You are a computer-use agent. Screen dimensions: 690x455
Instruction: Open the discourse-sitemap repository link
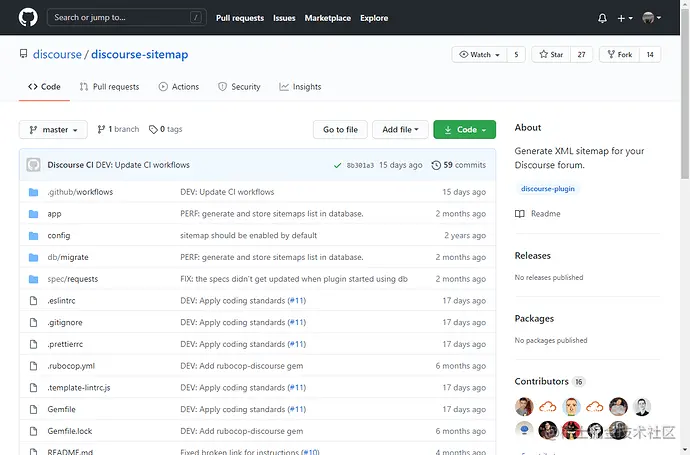[139, 54]
